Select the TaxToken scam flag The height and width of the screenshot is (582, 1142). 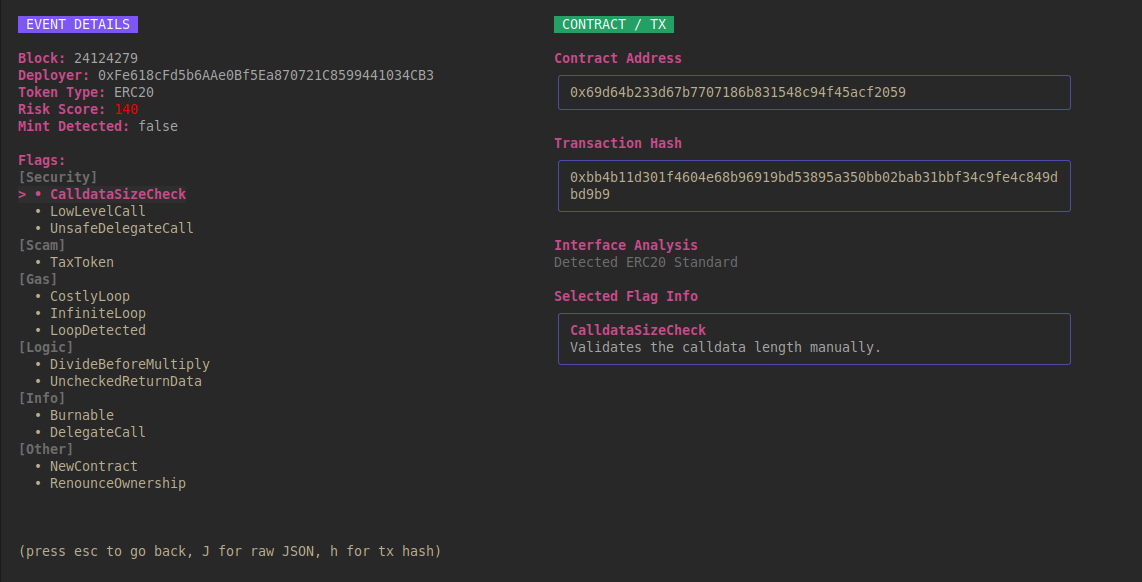[81, 262]
